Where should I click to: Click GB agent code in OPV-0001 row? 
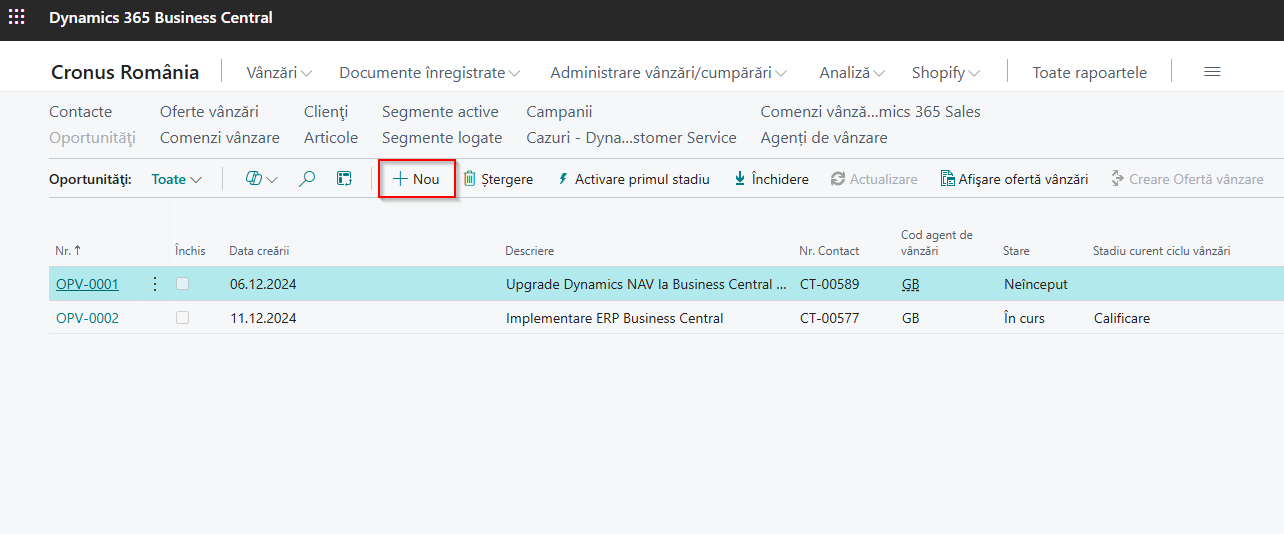point(910,284)
